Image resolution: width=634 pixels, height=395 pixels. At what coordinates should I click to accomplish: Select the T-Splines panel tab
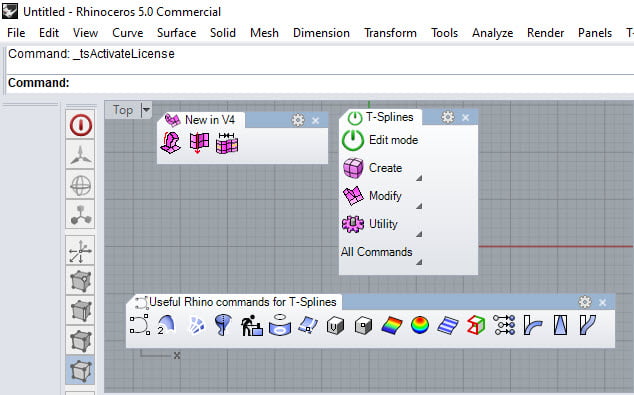[381, 117]
